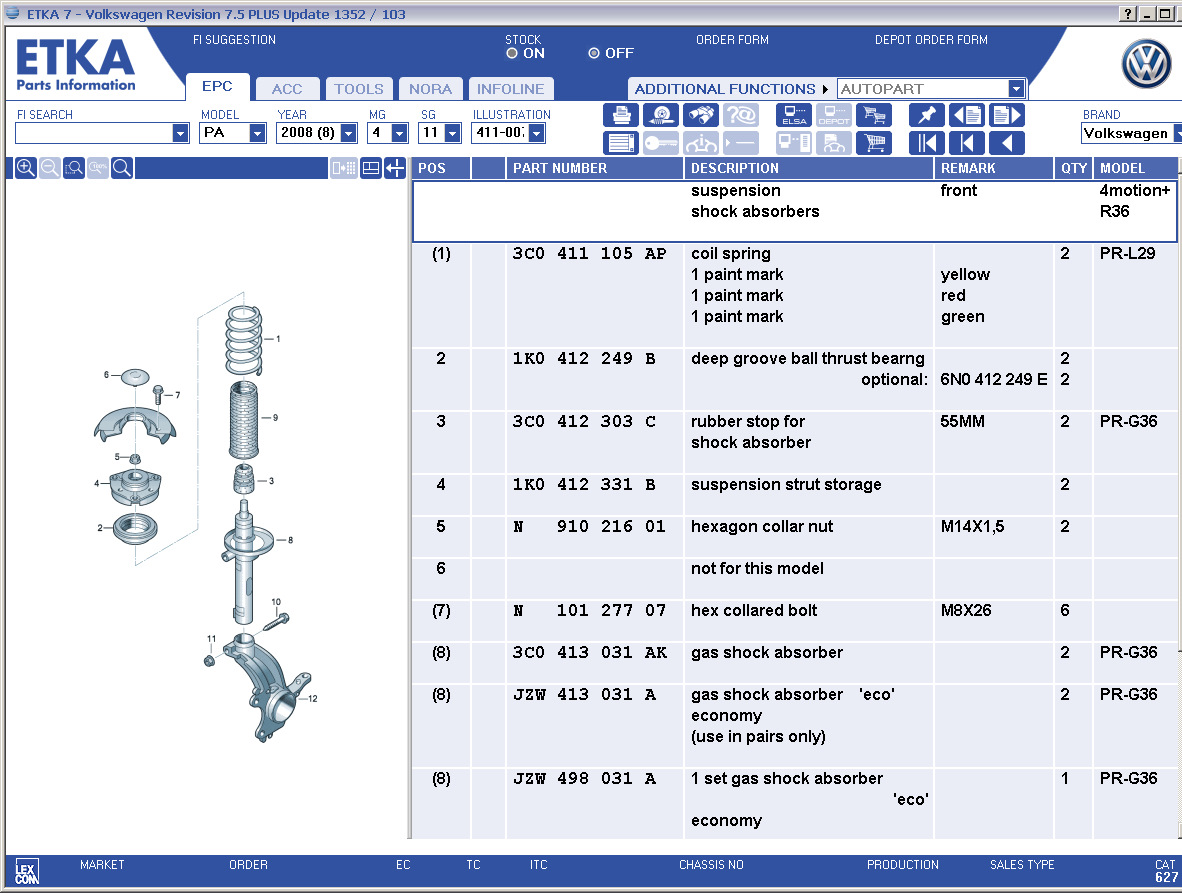Click the Volkswagen logo

coord(1146,64)
